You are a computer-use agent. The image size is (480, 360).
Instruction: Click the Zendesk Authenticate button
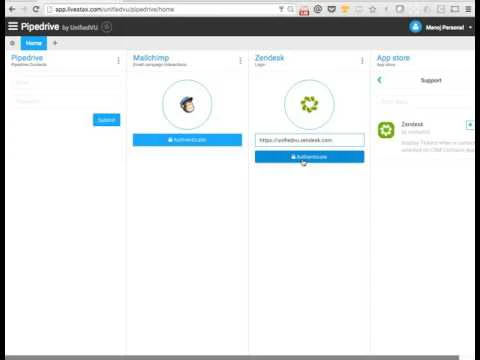(309, 157)
